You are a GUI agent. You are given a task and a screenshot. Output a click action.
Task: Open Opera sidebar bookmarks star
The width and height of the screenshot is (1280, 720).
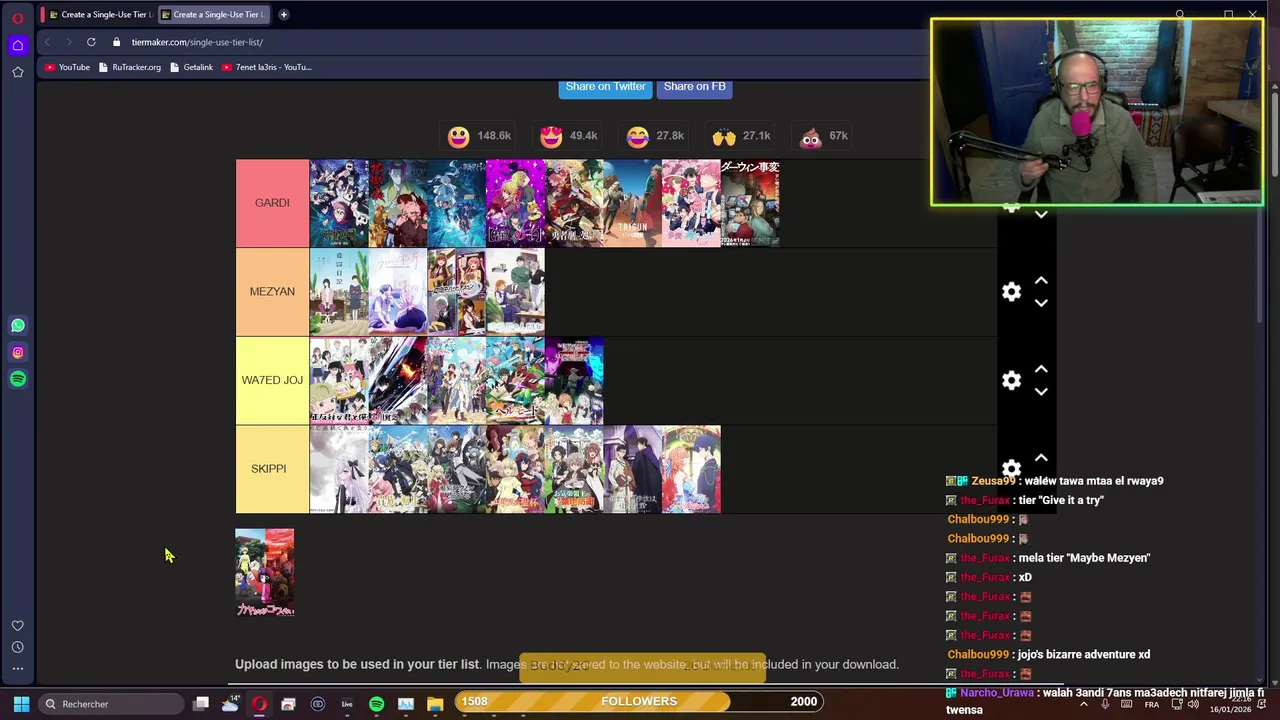point(17,72)
